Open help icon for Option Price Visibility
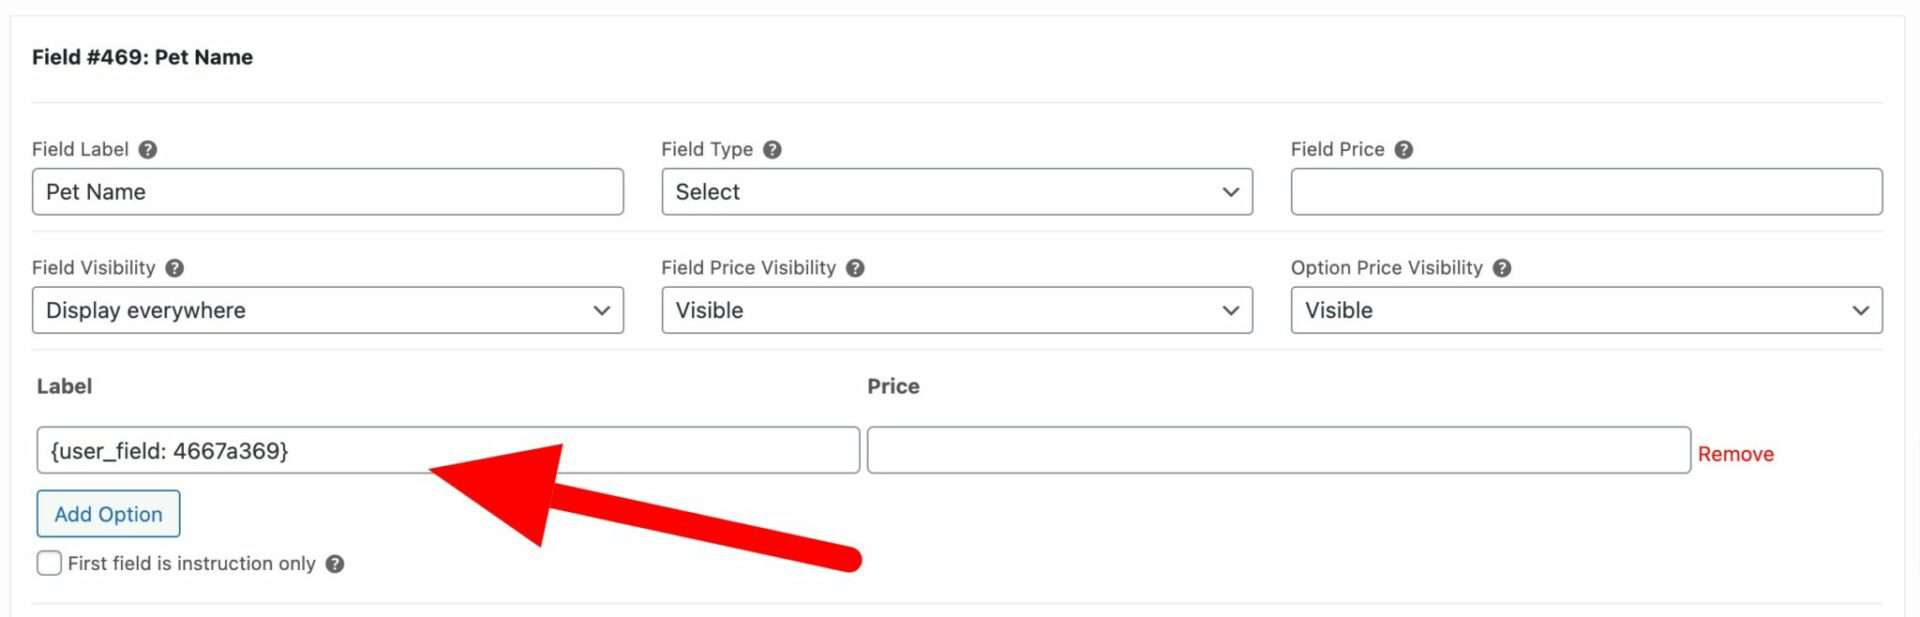The image size is (1920, 617). [1502, 268]
